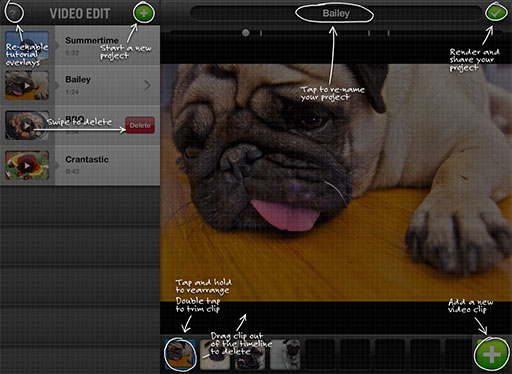Open the Crantastic project row
The width and height of the screenshot is (512, 374).
click(80, 165)
